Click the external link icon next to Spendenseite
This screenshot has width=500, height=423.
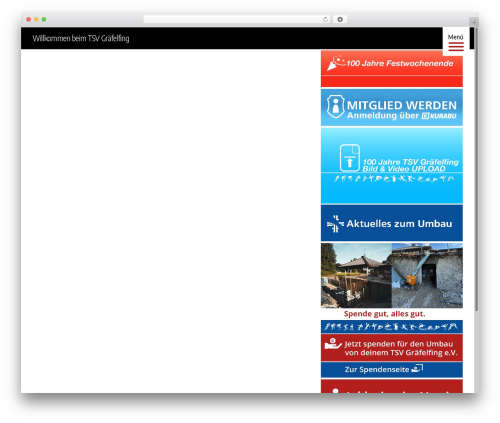pos(417,368)
